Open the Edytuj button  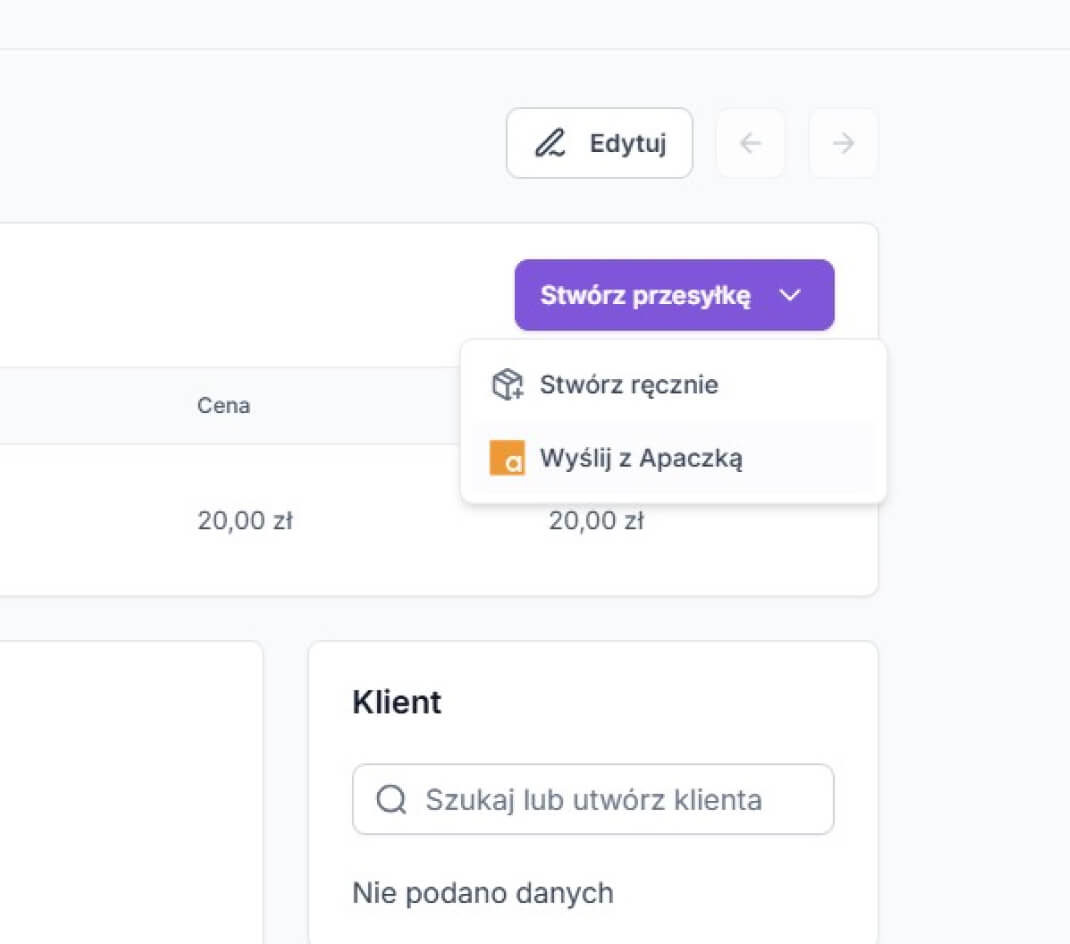[599, 143]
